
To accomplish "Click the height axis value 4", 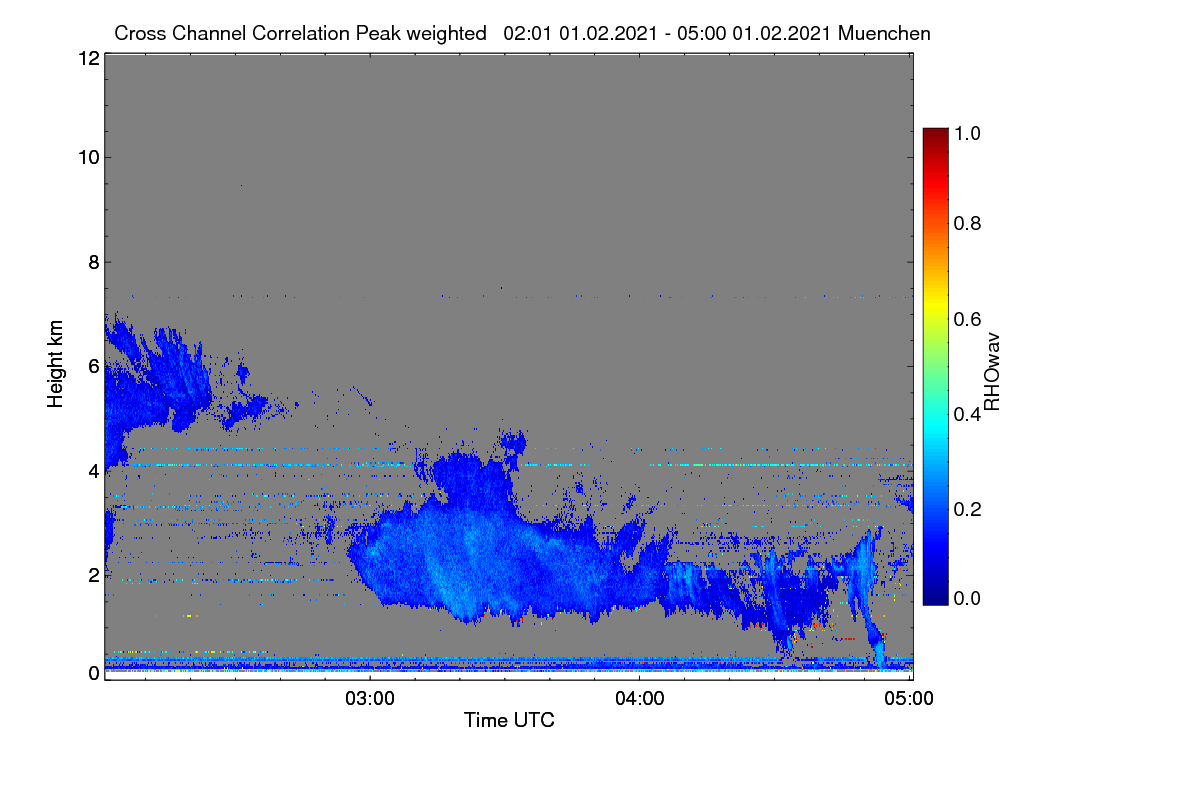I will pyautogui.click(x=93, y=471).
